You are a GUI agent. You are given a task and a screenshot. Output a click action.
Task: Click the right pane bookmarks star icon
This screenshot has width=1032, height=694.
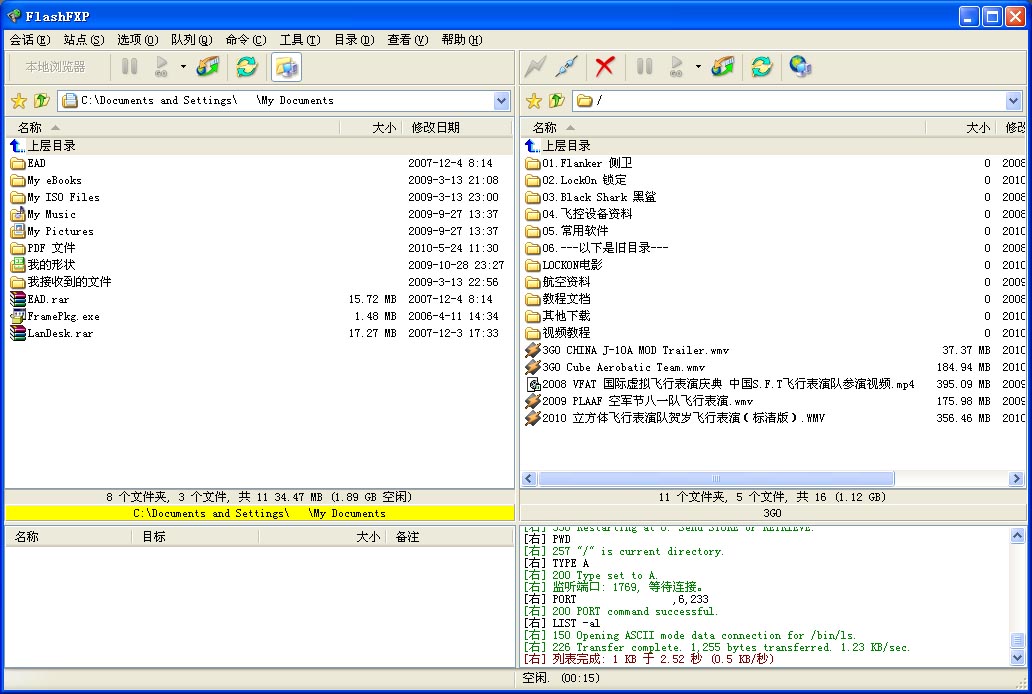(x=534, y=101)
